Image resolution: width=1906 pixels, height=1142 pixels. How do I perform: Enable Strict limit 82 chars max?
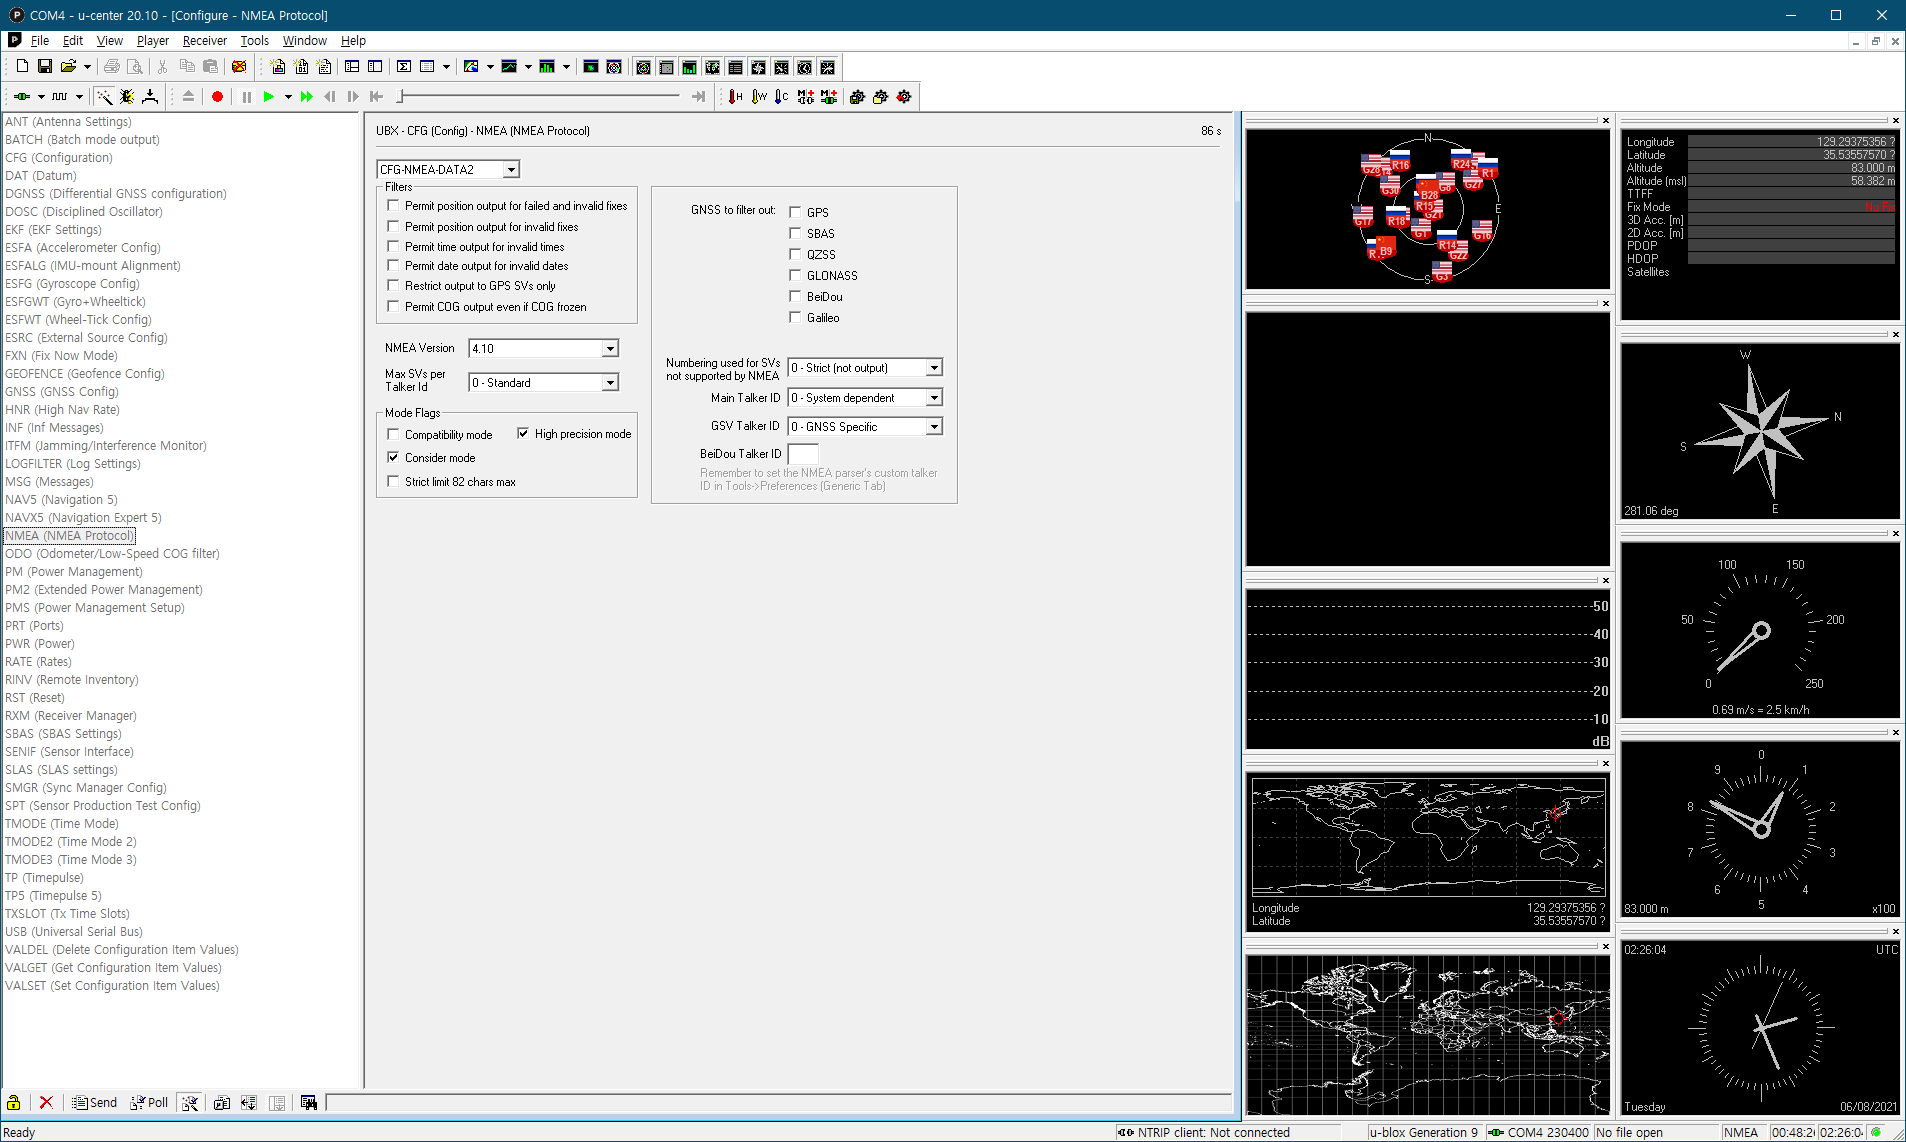point(393,481)
